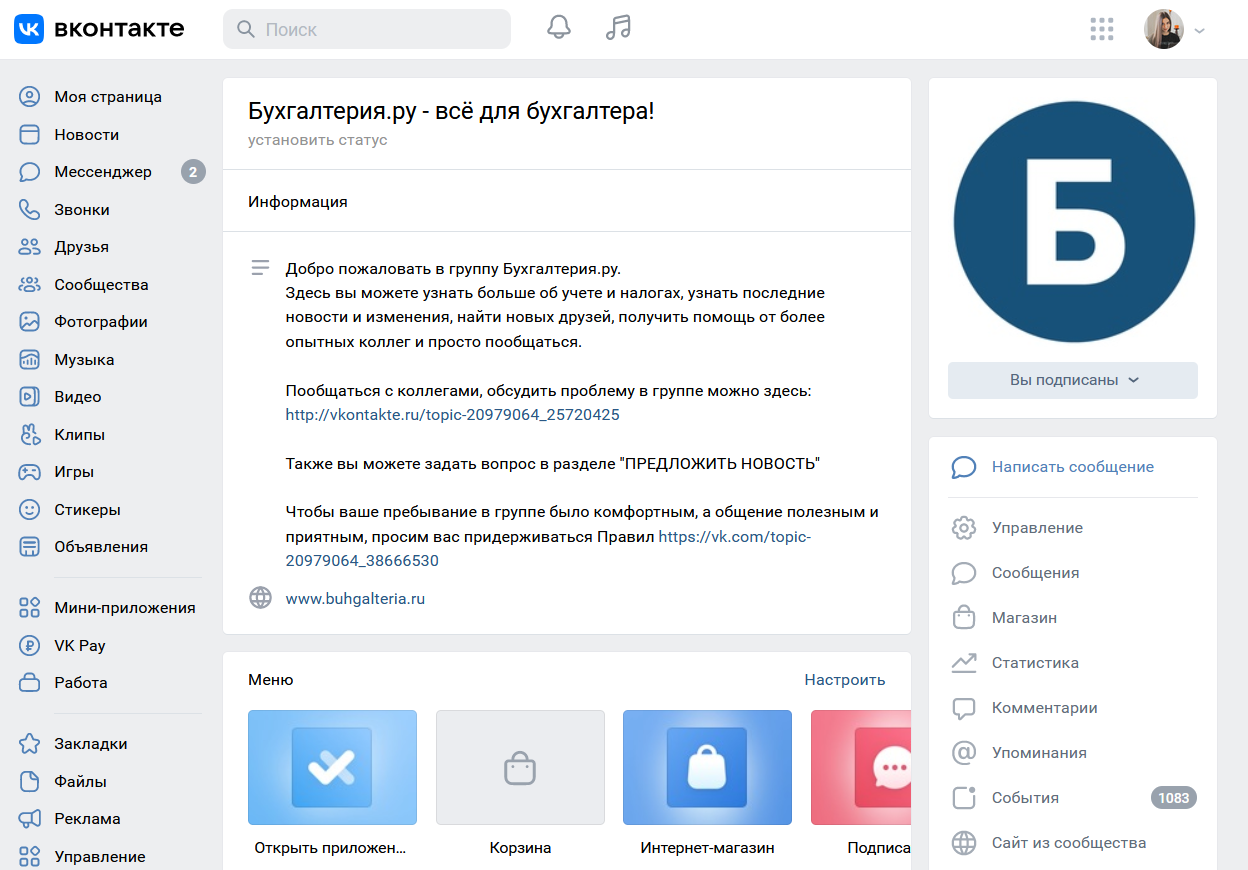Click Написать сообщение link
1248x870 pixels.
click(x=1072, y=467)
